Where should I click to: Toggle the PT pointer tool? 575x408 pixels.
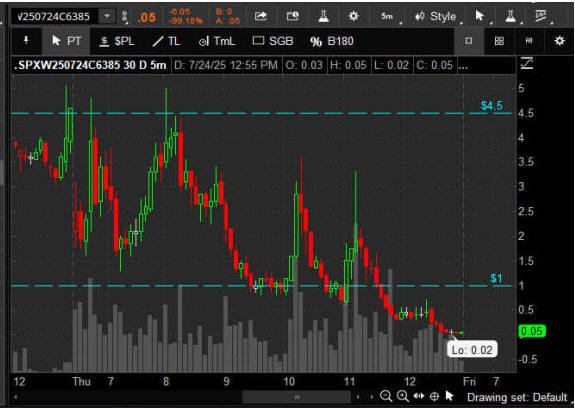click(66, 41)
